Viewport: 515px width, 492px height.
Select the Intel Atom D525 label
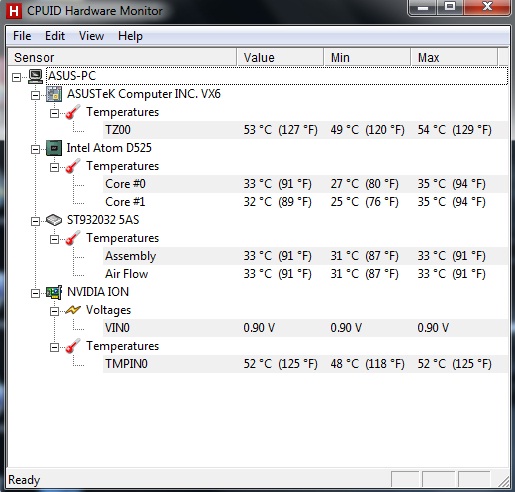click(x=109, y=148)
